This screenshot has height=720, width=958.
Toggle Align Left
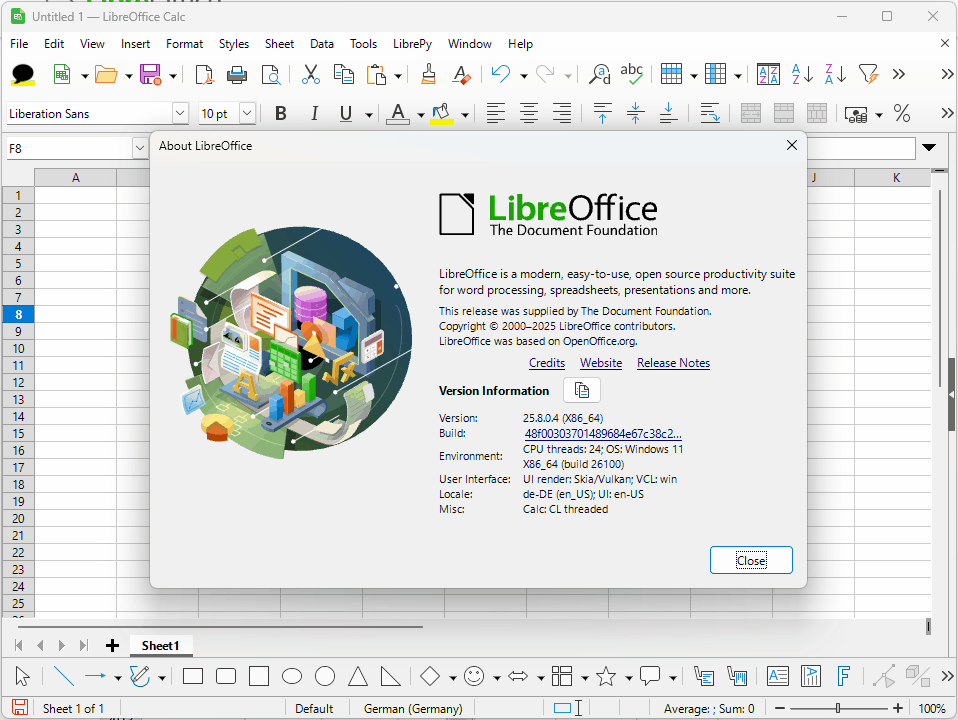tap(496, 114)
